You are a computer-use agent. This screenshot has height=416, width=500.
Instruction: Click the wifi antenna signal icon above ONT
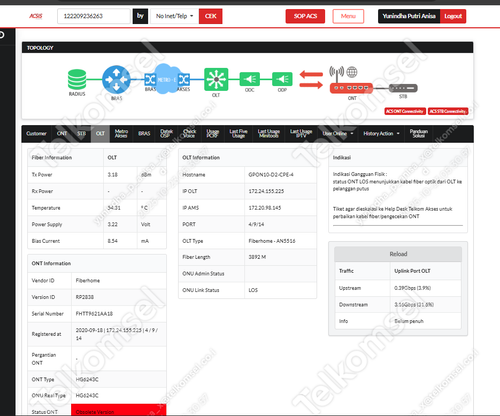[337, 74]
